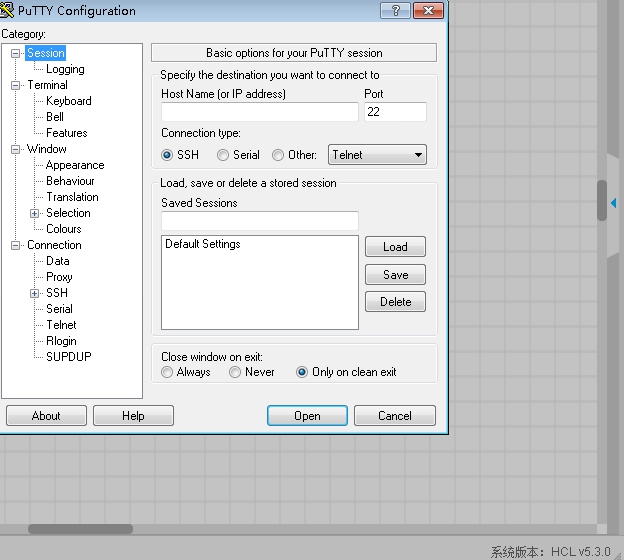Image resolution: width=624 pixels, height=560 pixels.
Task: Open the Telnet protocol dropdown
Action: [377, 155]
